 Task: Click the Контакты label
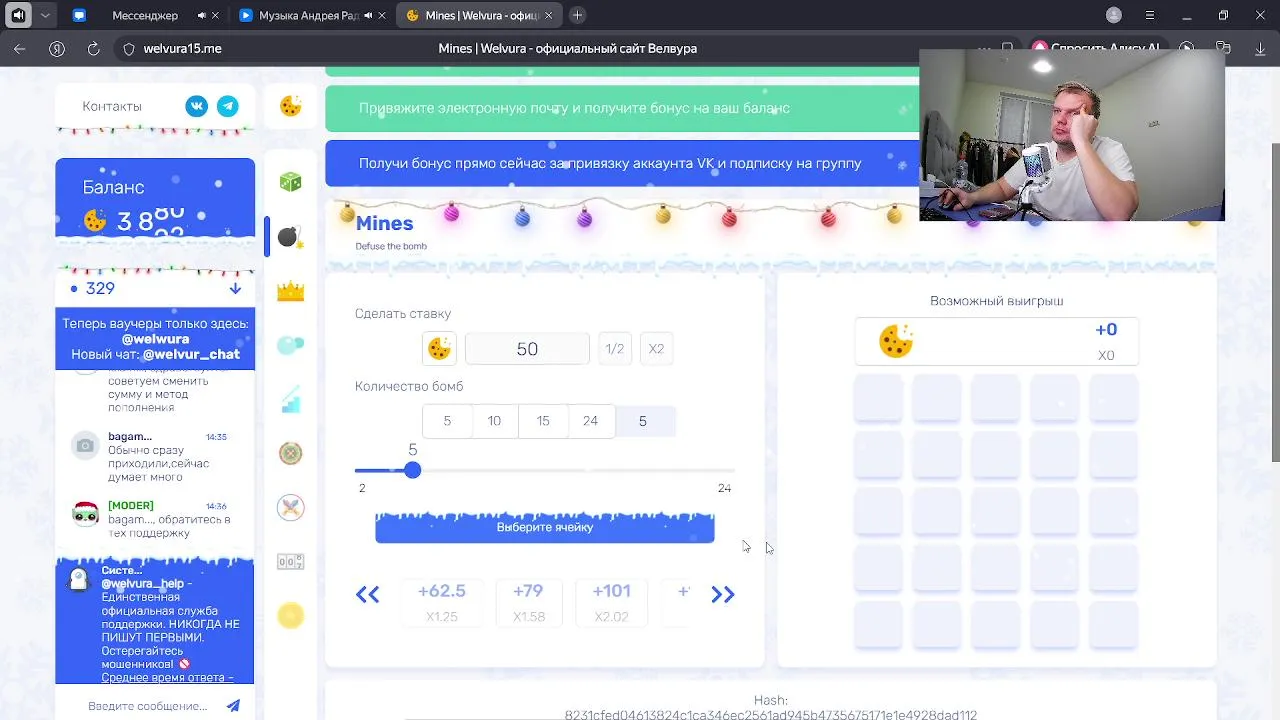click(x=112, y=106)
